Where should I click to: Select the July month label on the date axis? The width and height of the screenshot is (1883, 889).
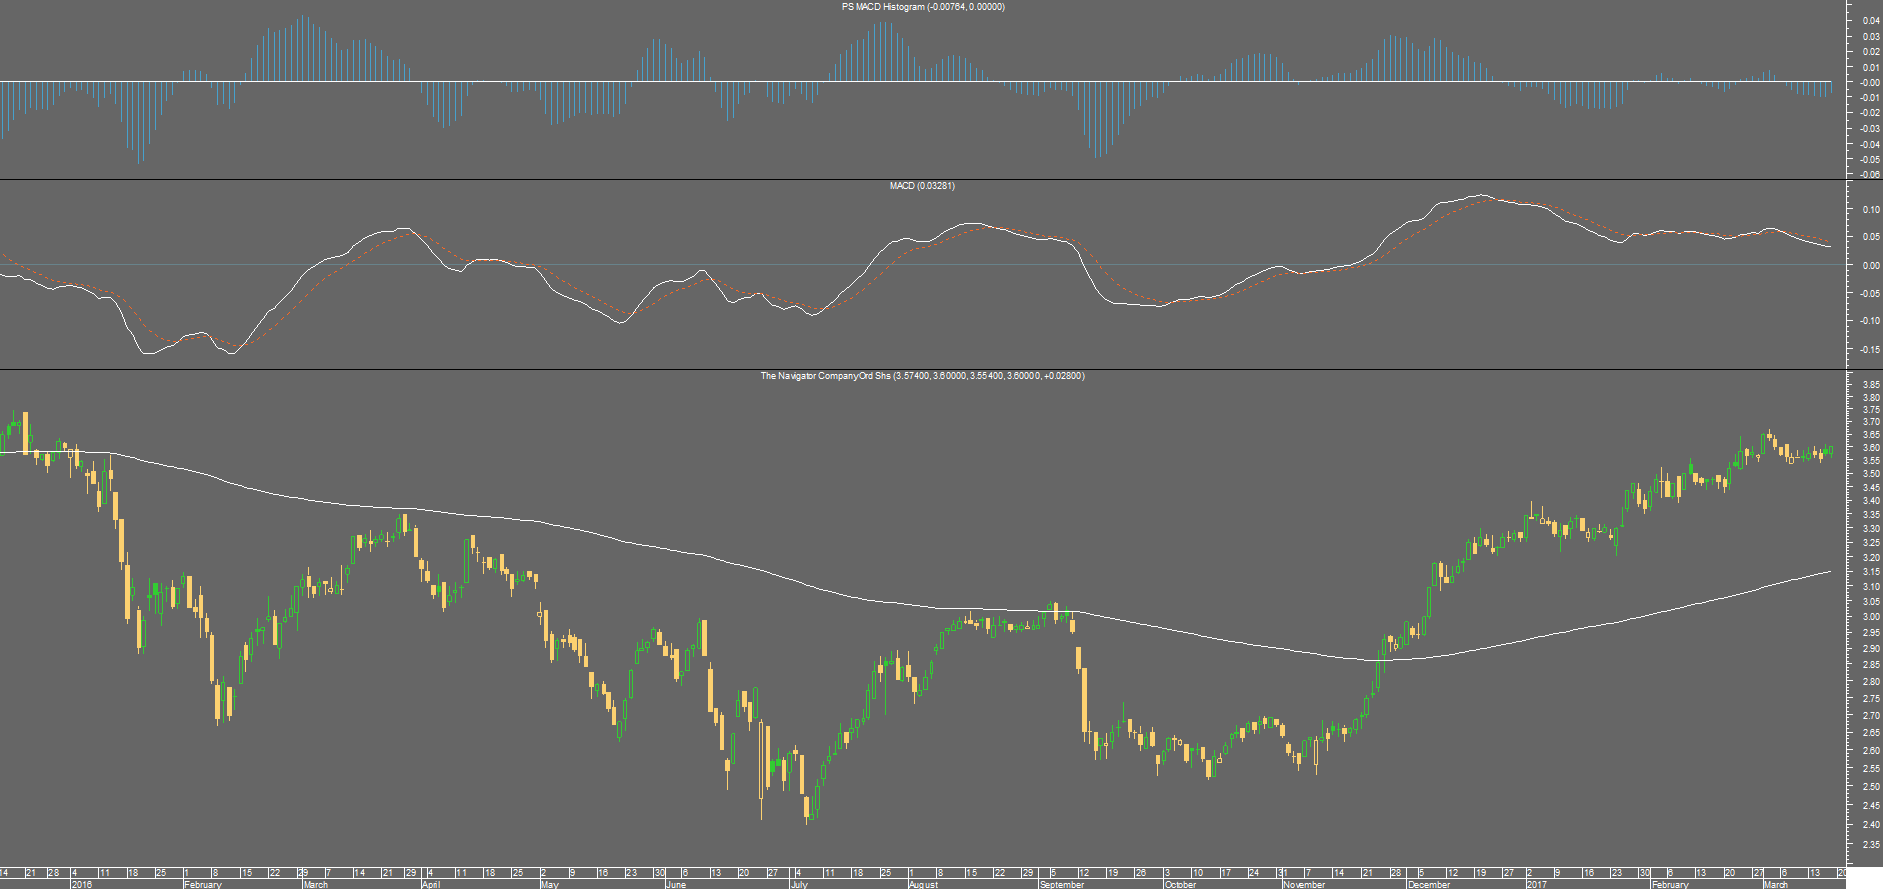click(799, 884)
